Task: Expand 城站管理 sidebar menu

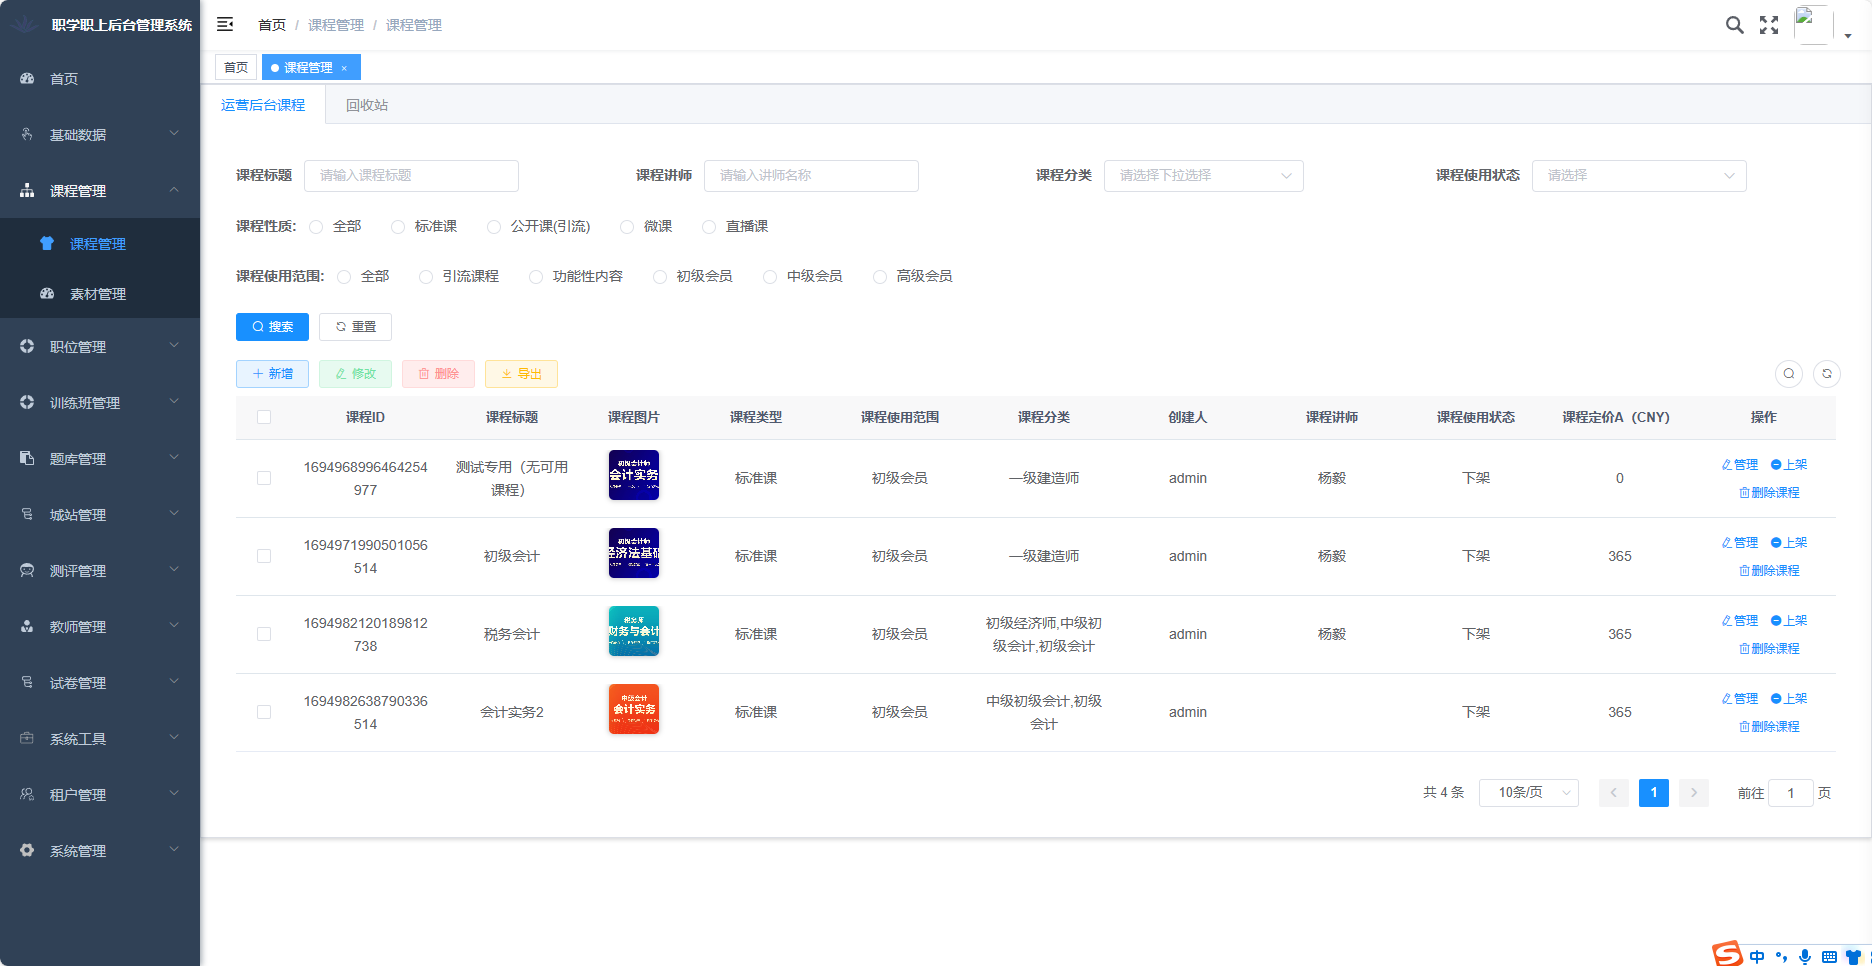Action: (x=100, y=514)
